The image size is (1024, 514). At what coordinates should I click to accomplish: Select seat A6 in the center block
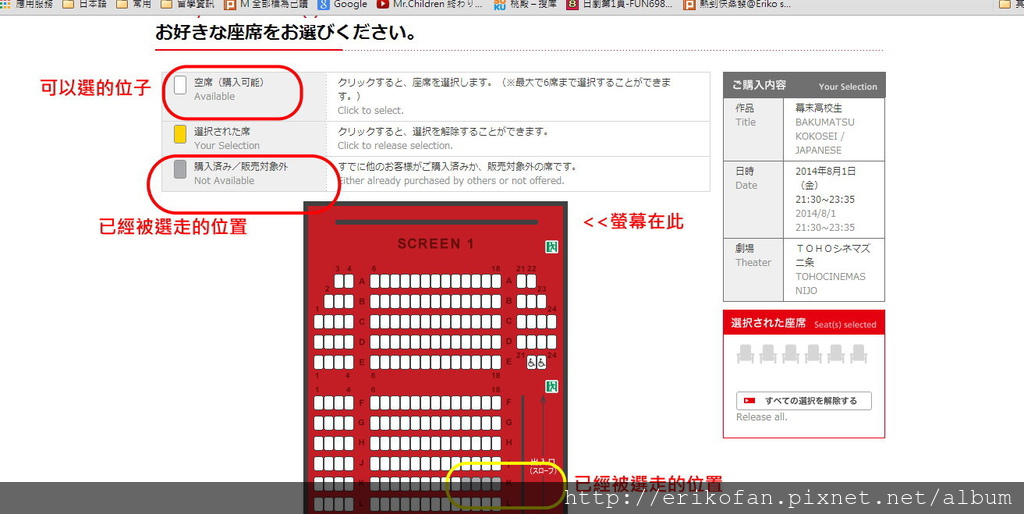tap(375, 281)
